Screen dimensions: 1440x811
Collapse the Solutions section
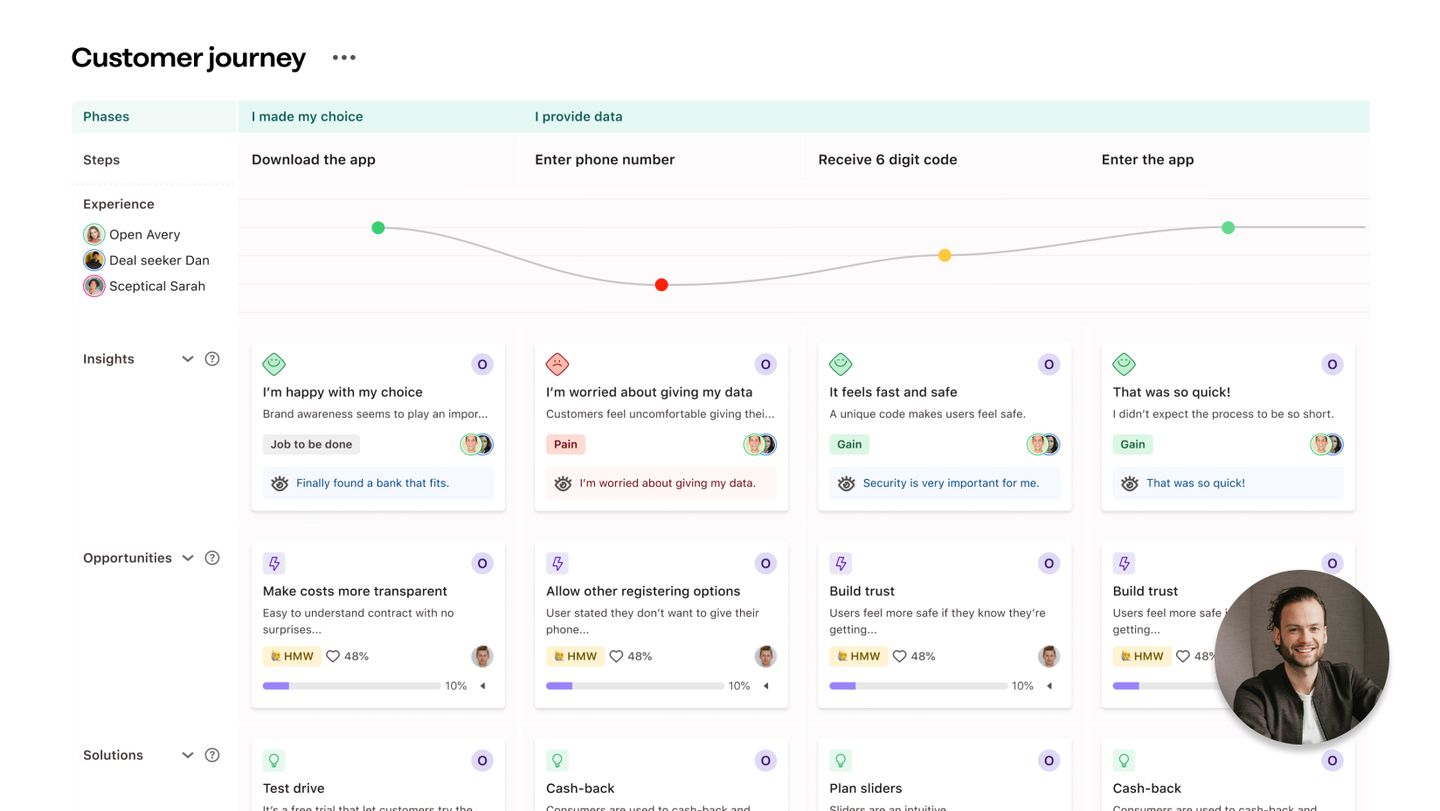tap(187, 754)
